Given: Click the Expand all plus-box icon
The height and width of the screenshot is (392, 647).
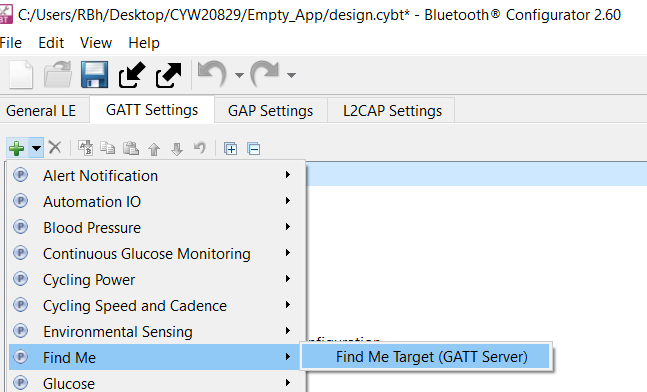Looking at the screenshot, I should 230,148.
